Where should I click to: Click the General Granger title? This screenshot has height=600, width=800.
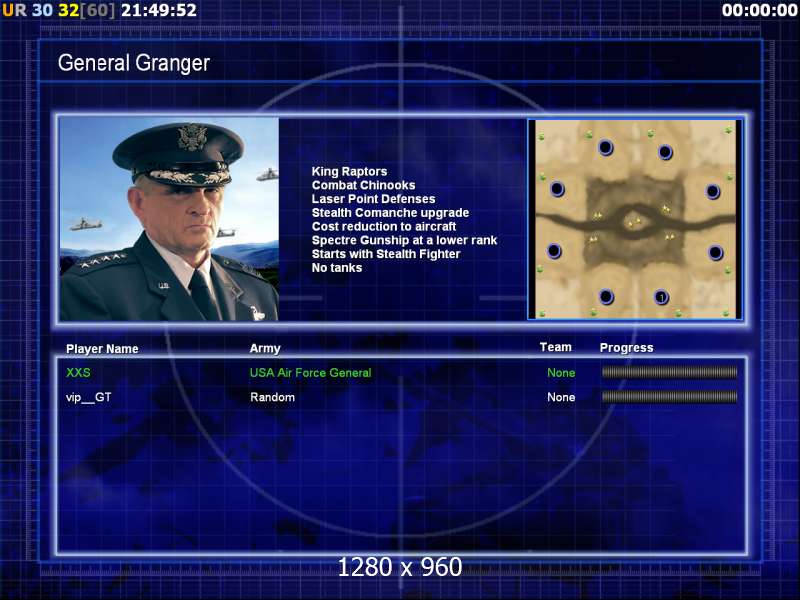tap(134, 63)
